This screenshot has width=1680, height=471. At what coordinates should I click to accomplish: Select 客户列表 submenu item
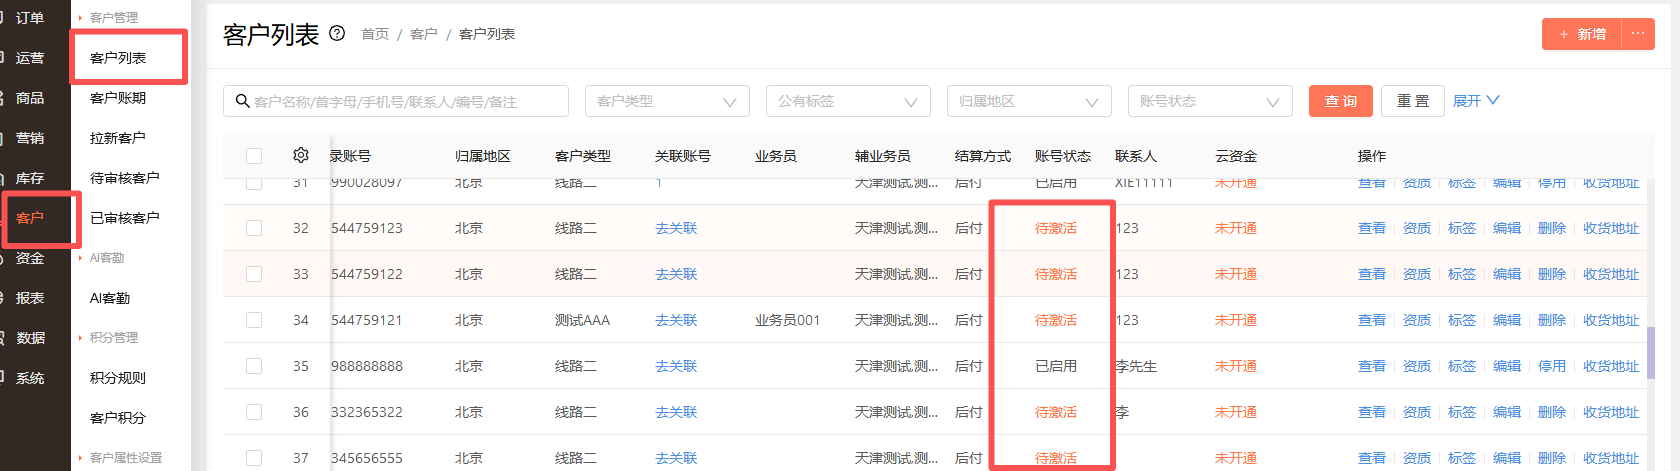(118, 58)
